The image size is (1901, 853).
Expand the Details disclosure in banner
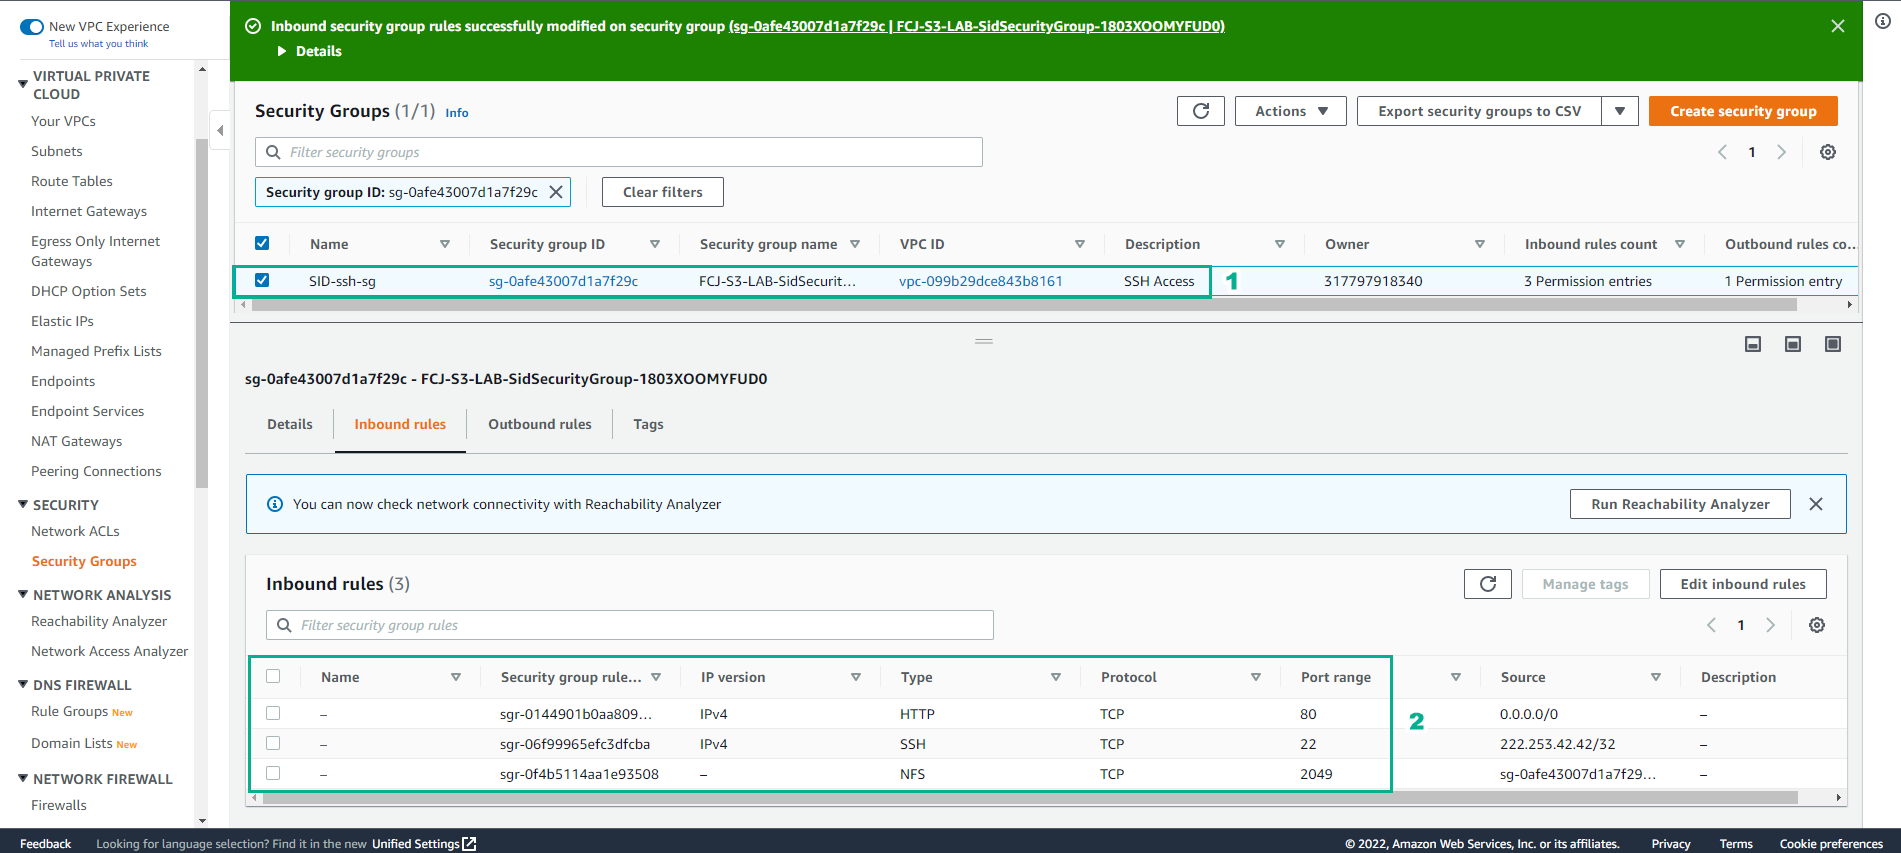click(310, 51)
